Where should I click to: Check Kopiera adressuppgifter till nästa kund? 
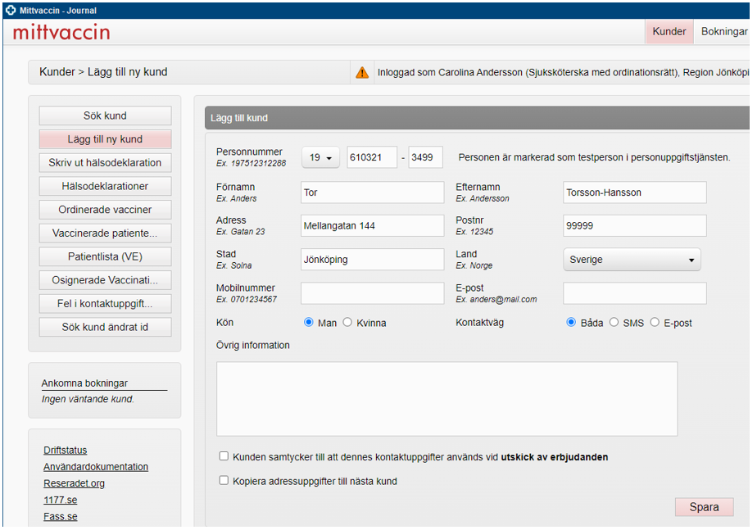click(224, 481)
